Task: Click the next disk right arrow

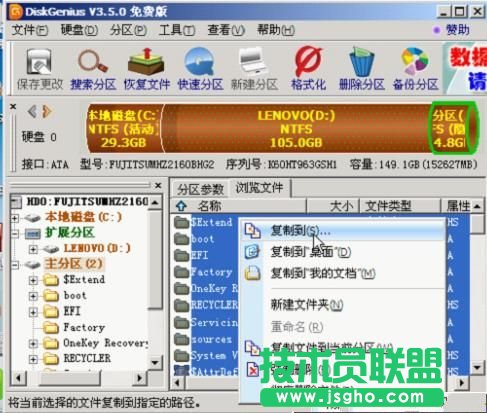Action: (47, 112)
